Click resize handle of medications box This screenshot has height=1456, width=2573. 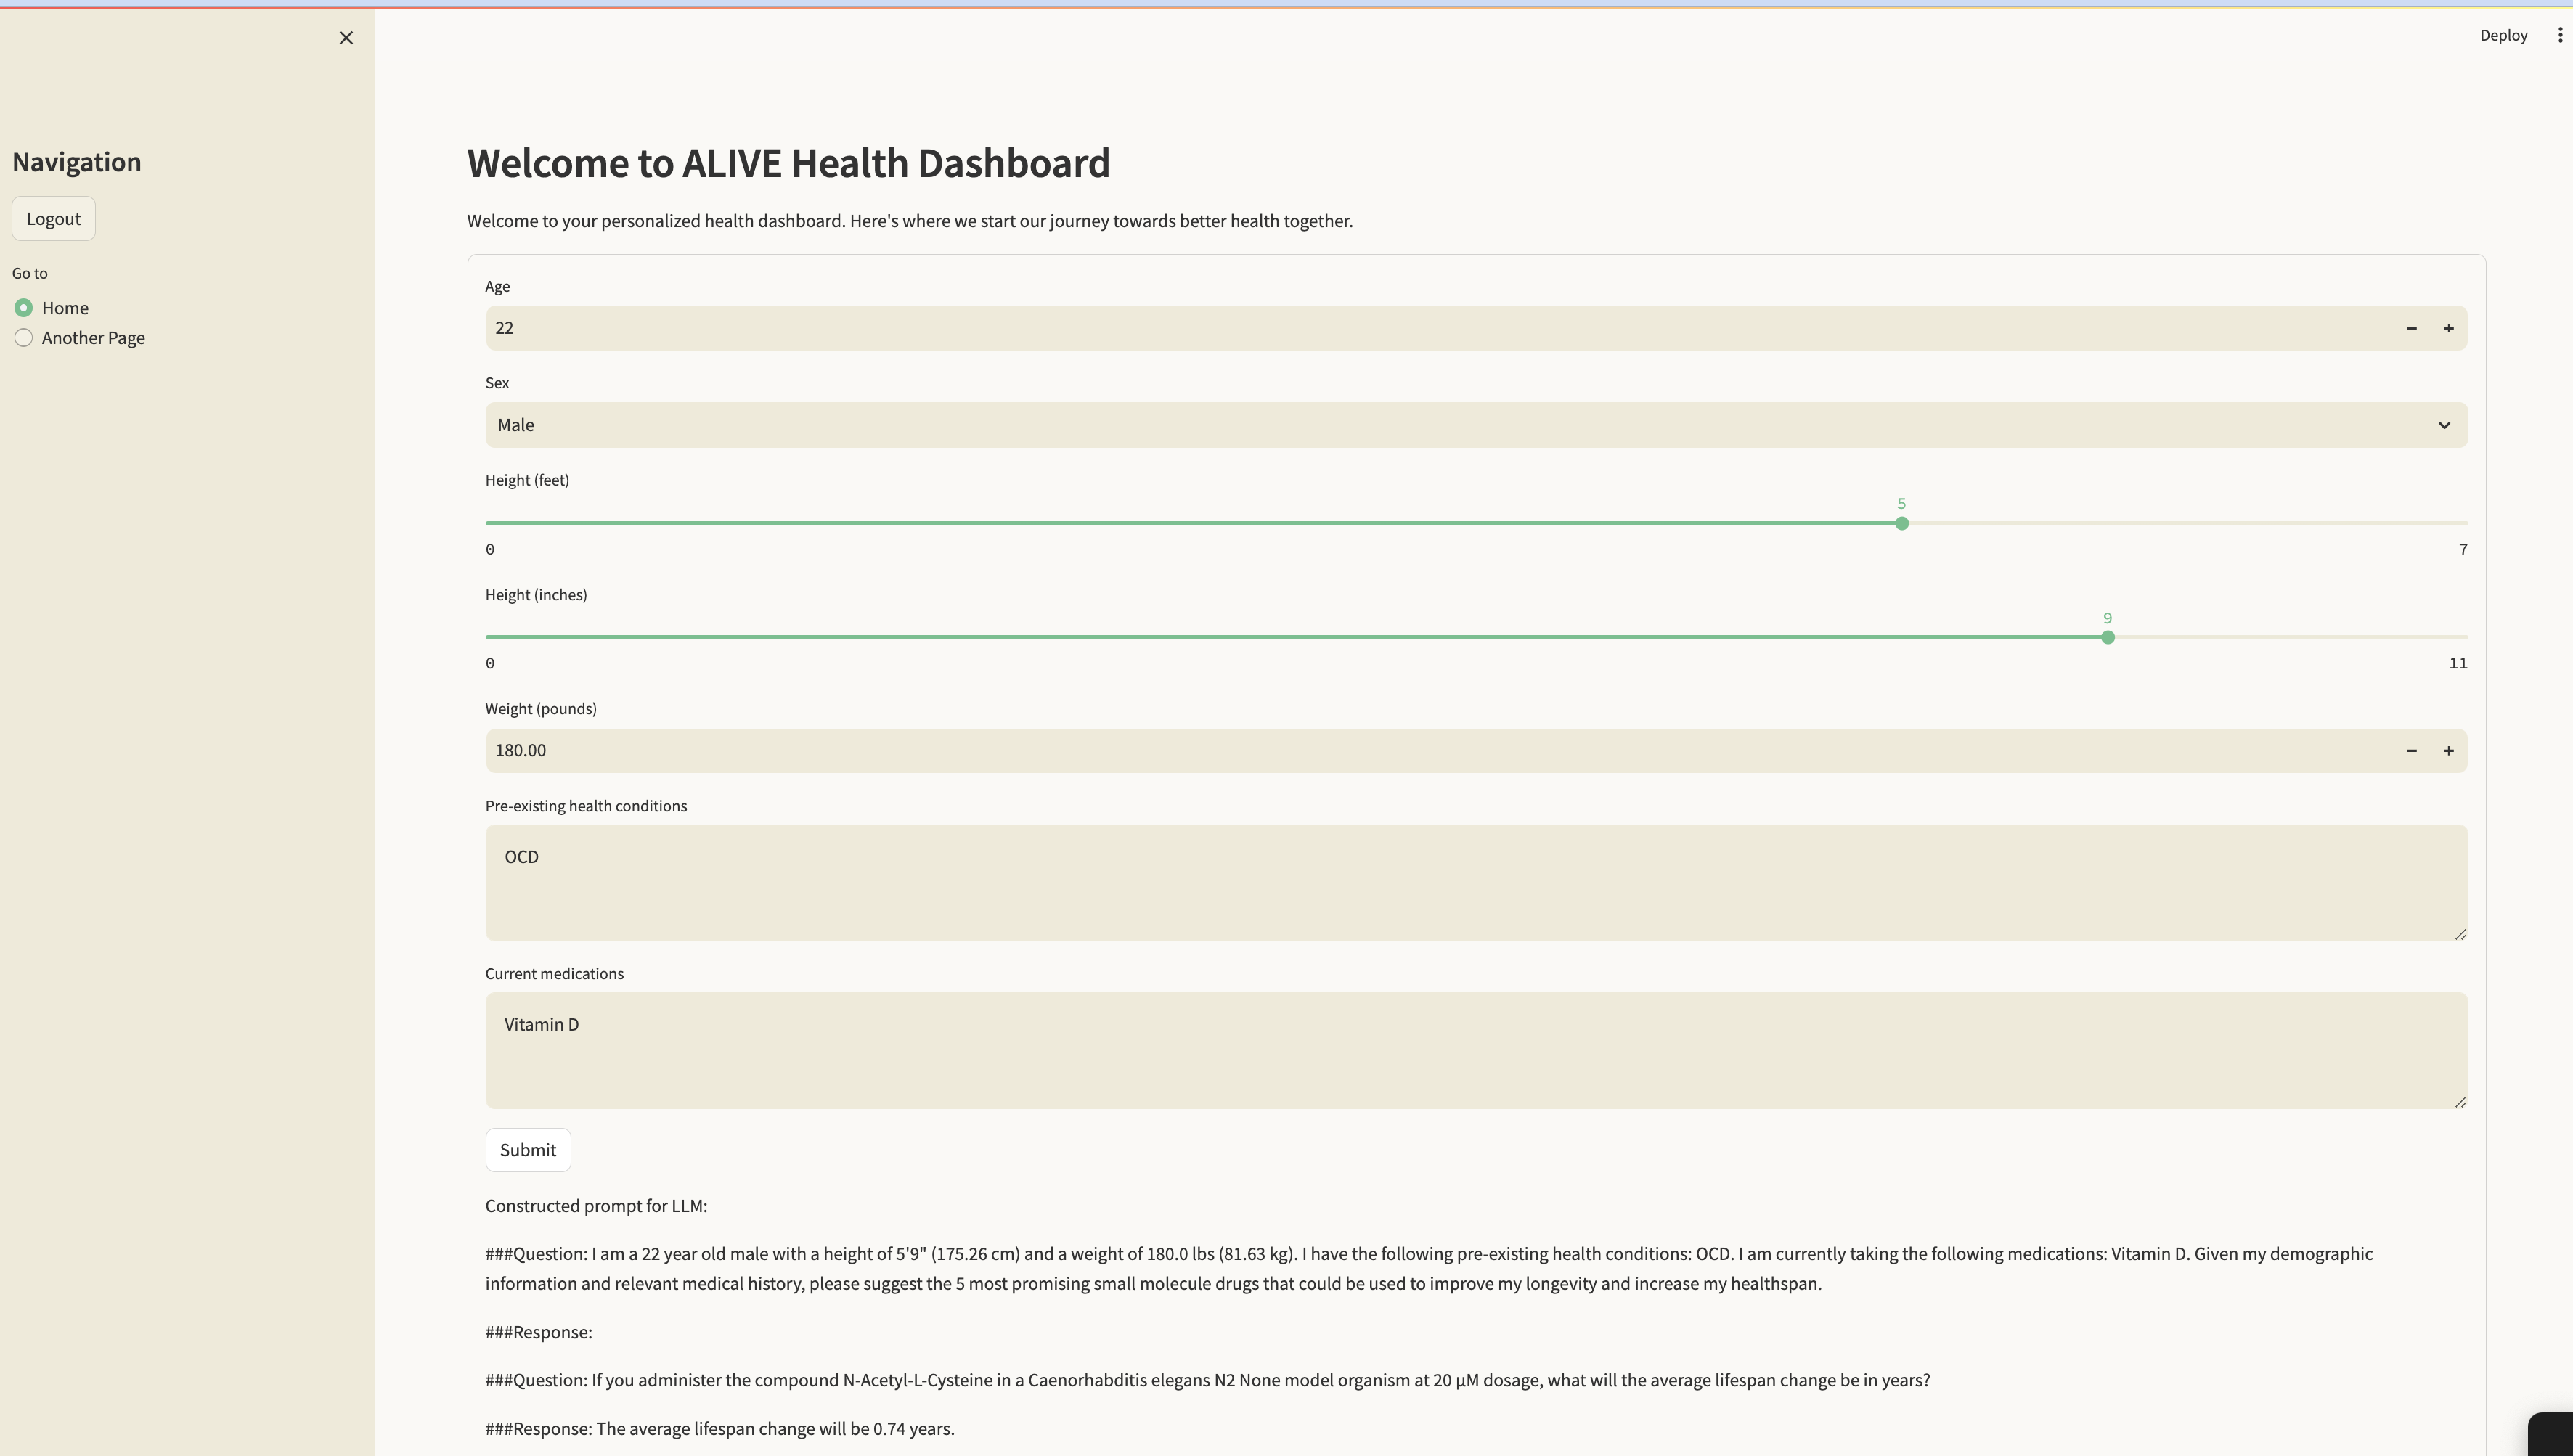2460,1101
